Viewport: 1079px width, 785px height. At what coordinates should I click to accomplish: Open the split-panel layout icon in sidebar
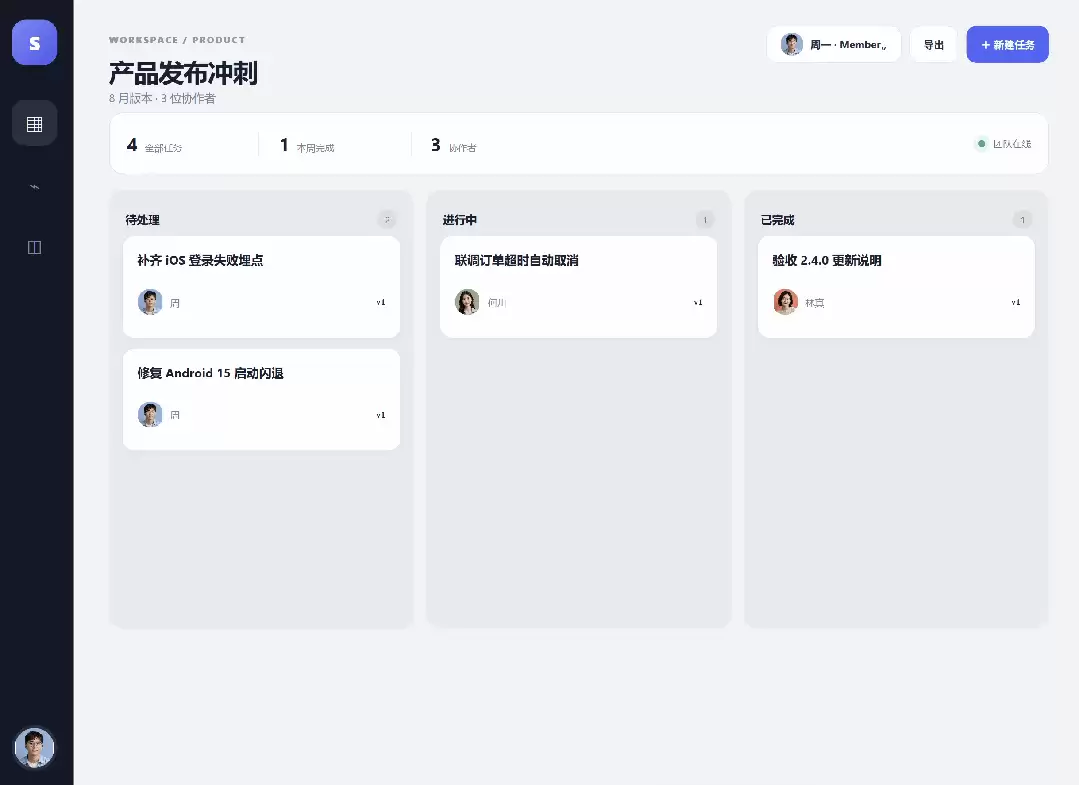point(34,248)
